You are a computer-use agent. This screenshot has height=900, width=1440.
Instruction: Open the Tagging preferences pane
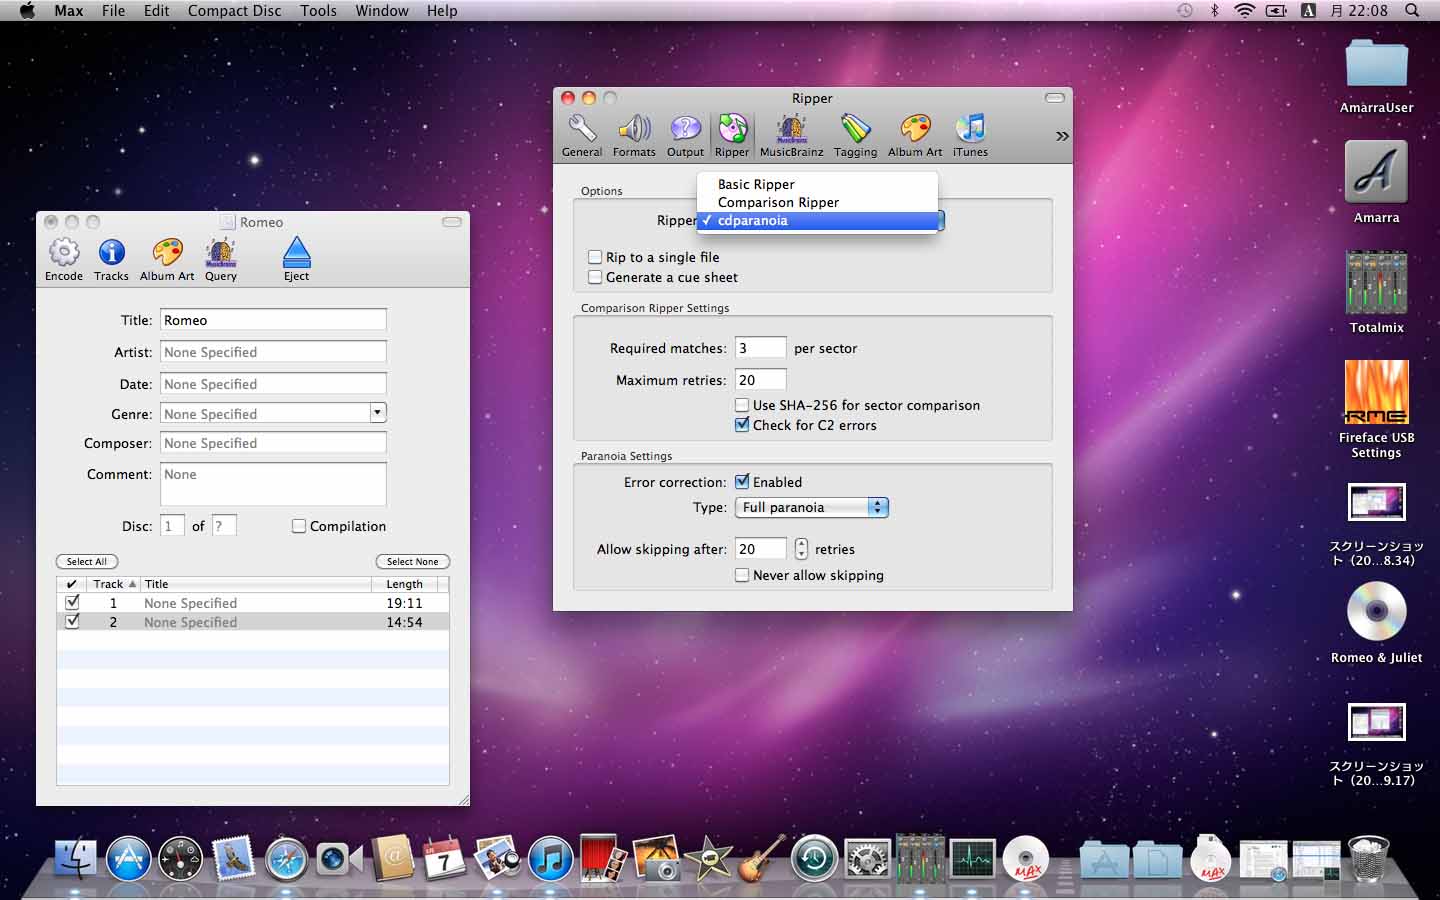pyautogui.click(x=855, y=136)
